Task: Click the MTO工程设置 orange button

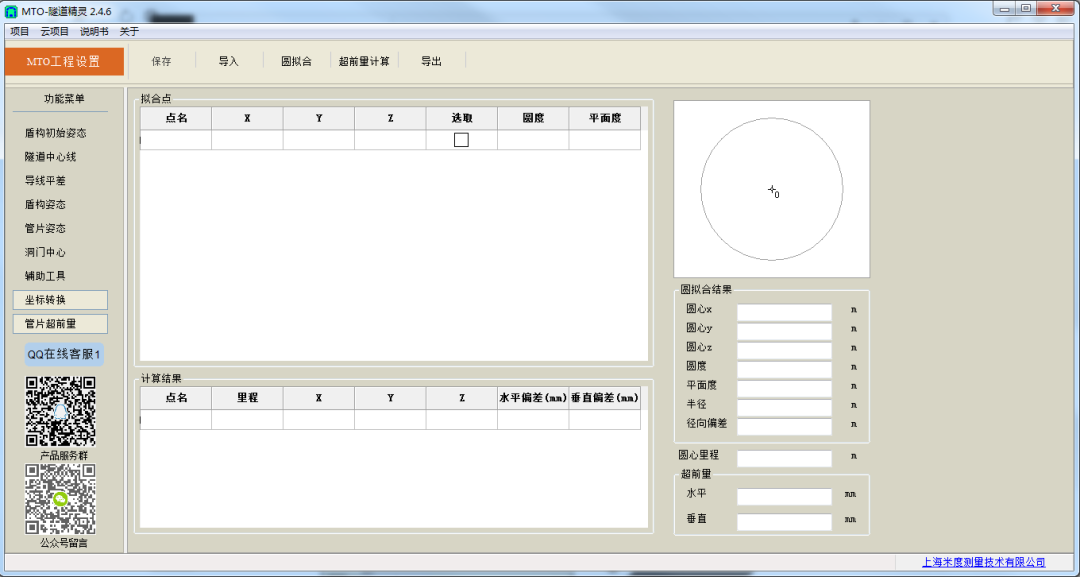Action: pyautogui.click(x=64, y=61)
